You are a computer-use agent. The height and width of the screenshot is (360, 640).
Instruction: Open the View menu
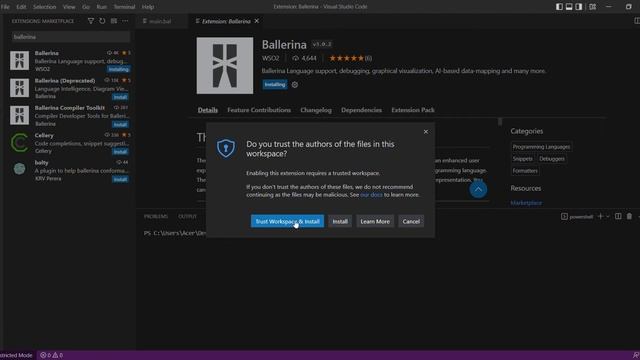tap(69, 7)
